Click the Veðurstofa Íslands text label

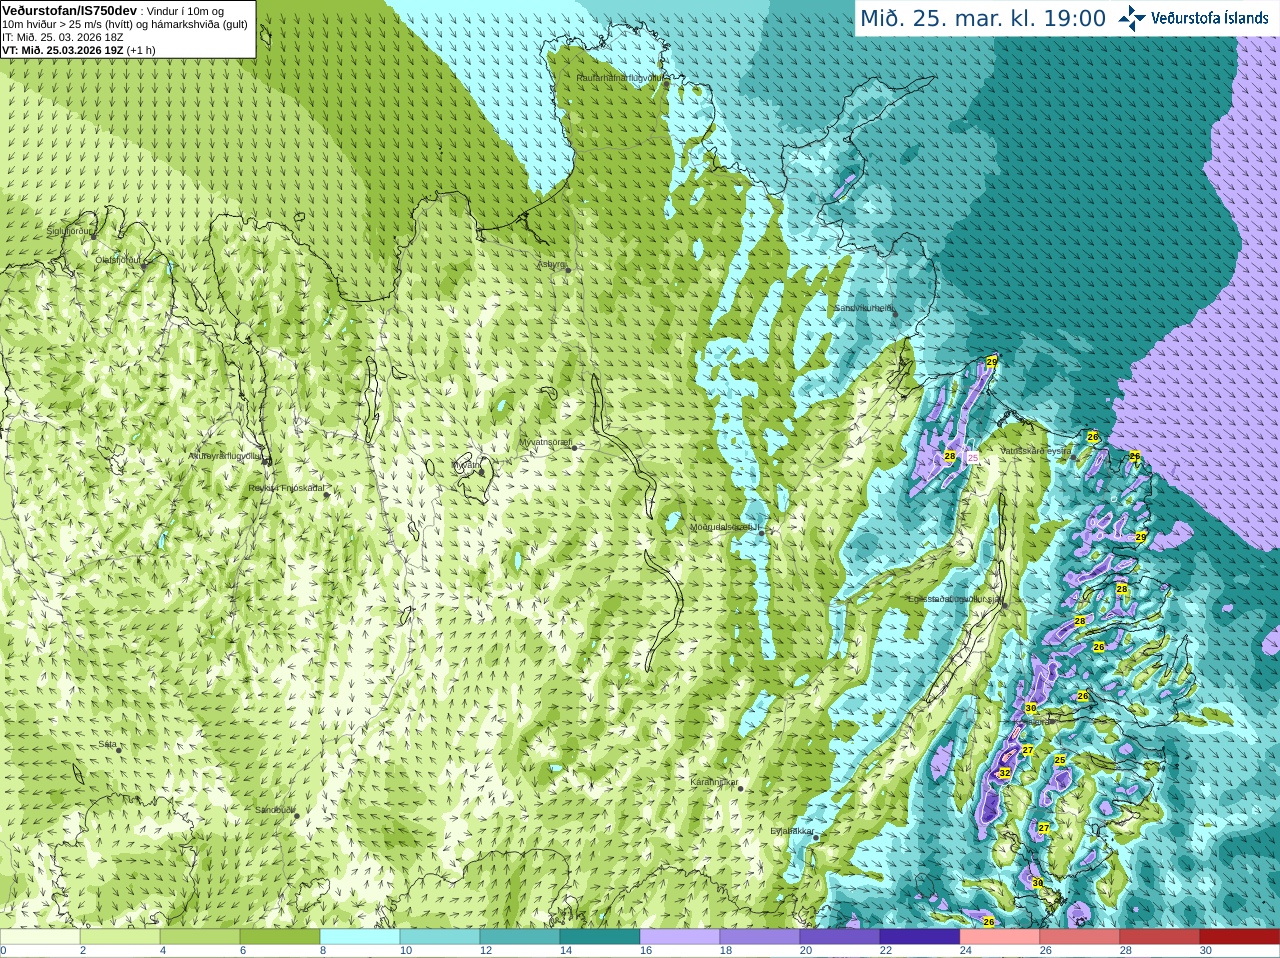[x=1210, y=18]
